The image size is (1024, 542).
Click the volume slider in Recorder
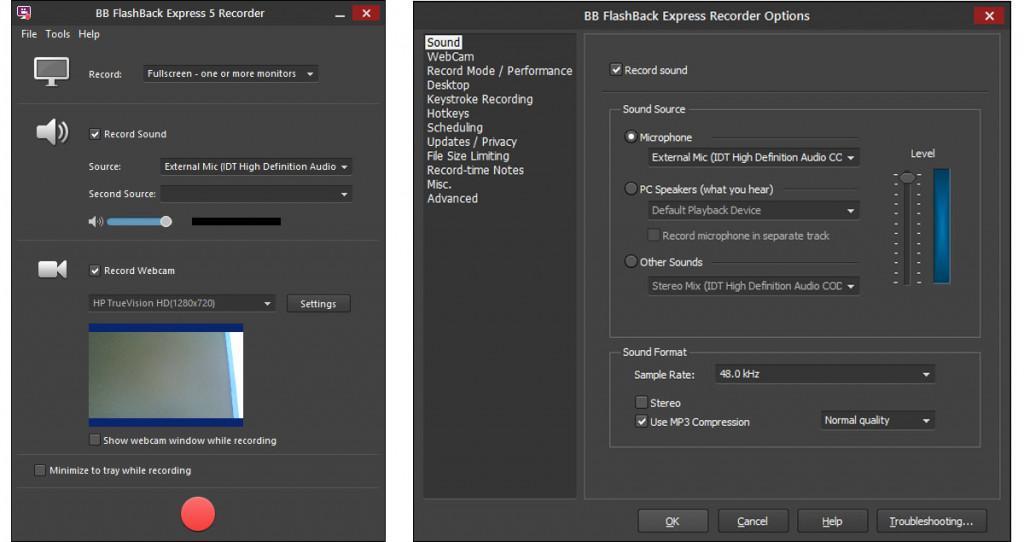pos(139,222)
